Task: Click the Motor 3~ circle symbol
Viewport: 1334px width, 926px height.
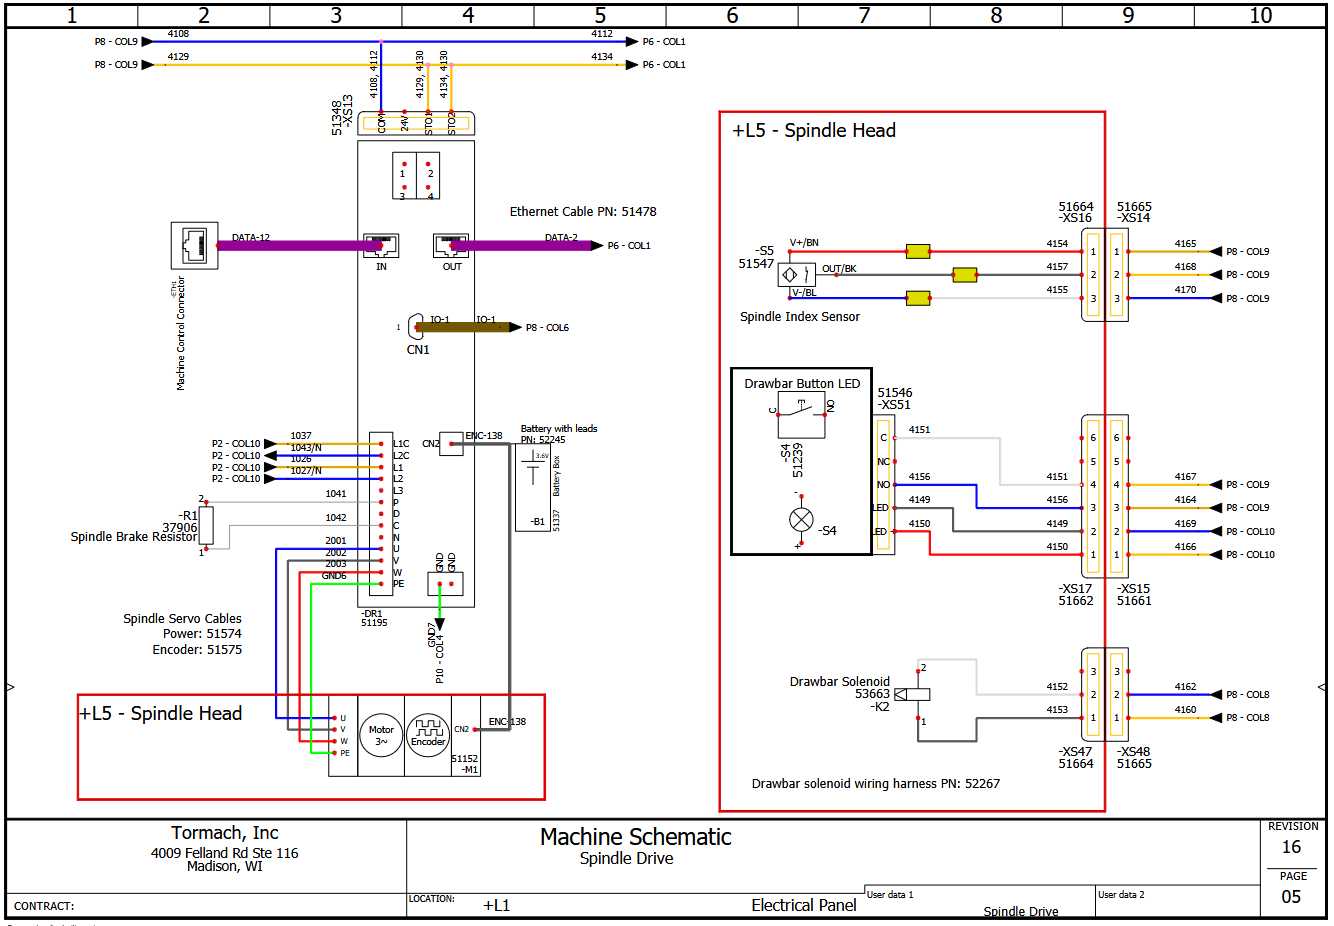Action: pos(381,736)
